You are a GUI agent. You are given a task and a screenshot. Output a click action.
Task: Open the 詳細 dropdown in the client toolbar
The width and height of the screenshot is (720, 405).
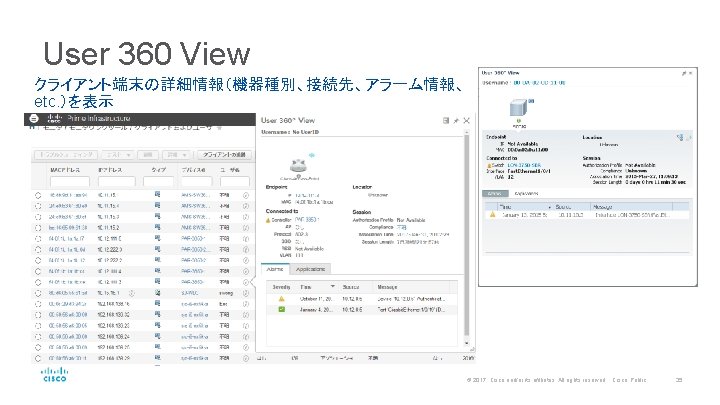176,155
